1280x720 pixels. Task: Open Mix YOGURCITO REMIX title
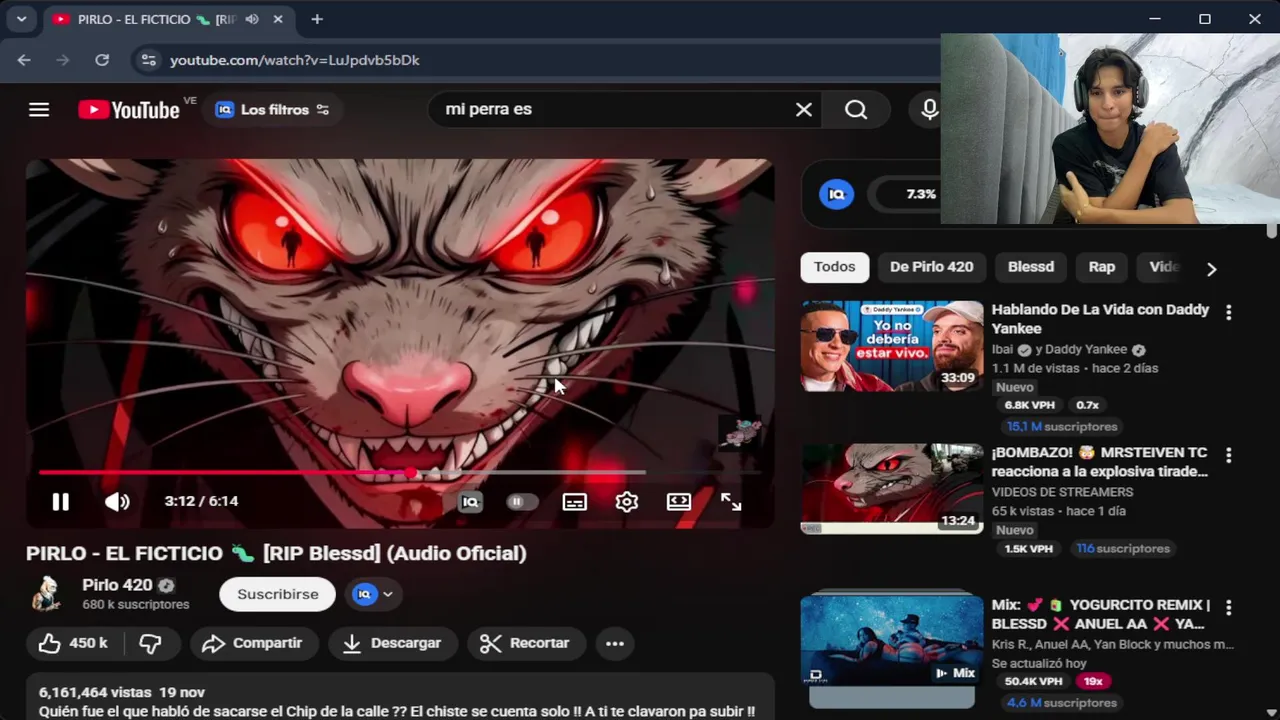(x=1100, y=614)
